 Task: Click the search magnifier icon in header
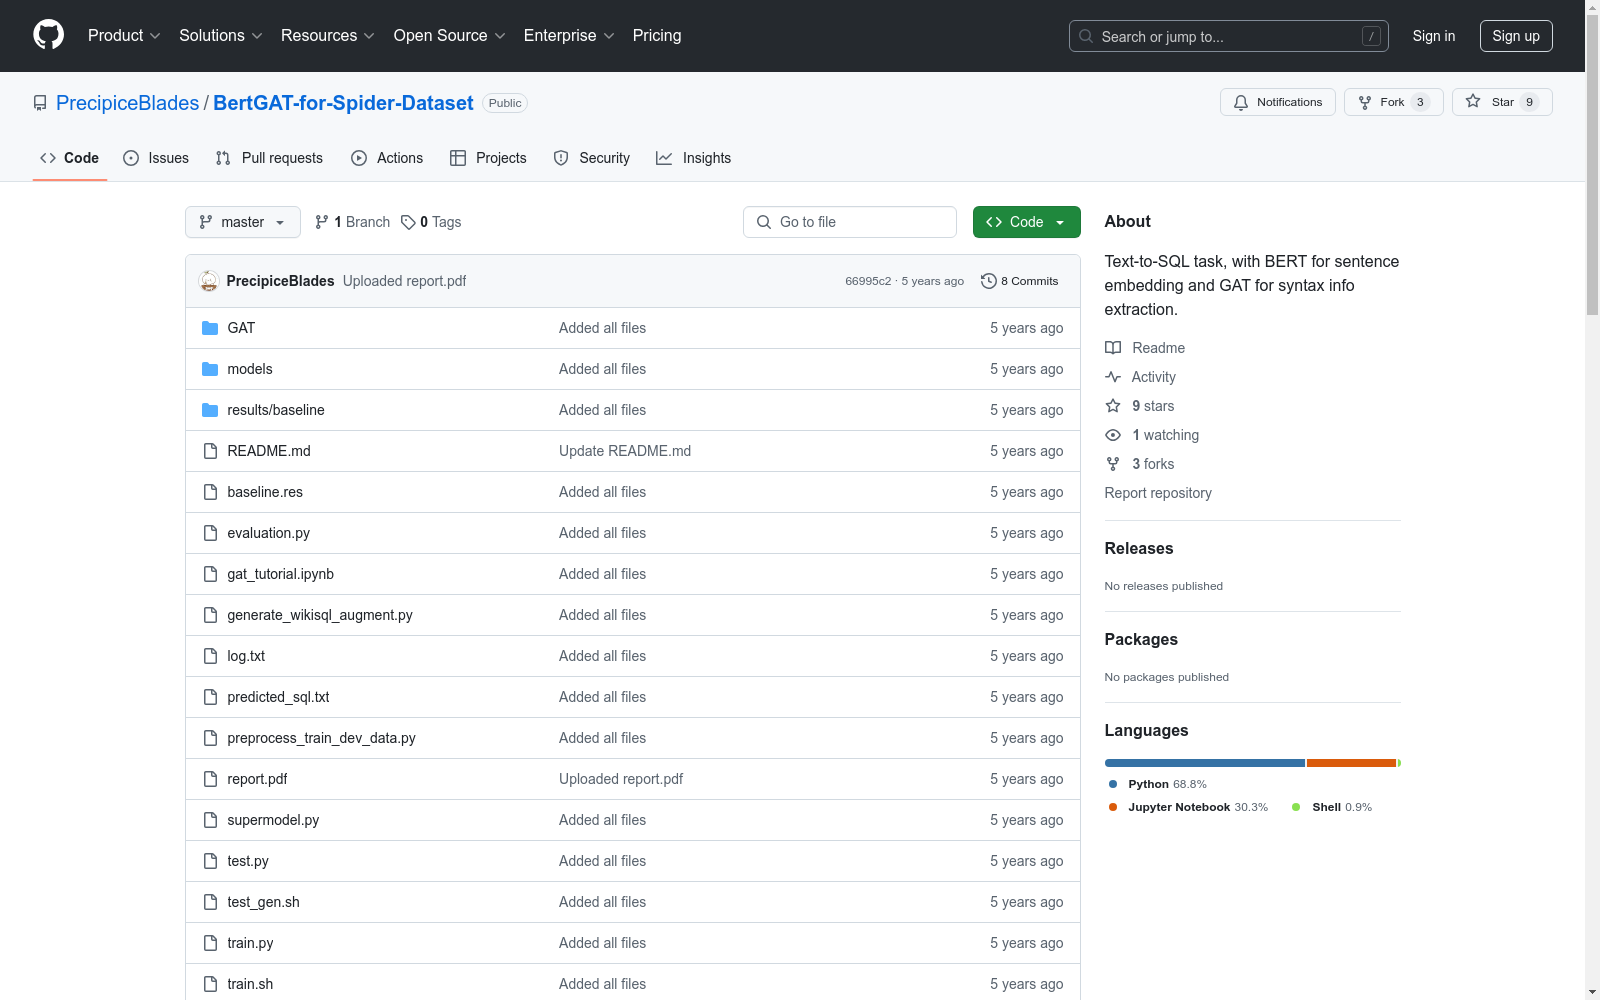pos(1086,36)
